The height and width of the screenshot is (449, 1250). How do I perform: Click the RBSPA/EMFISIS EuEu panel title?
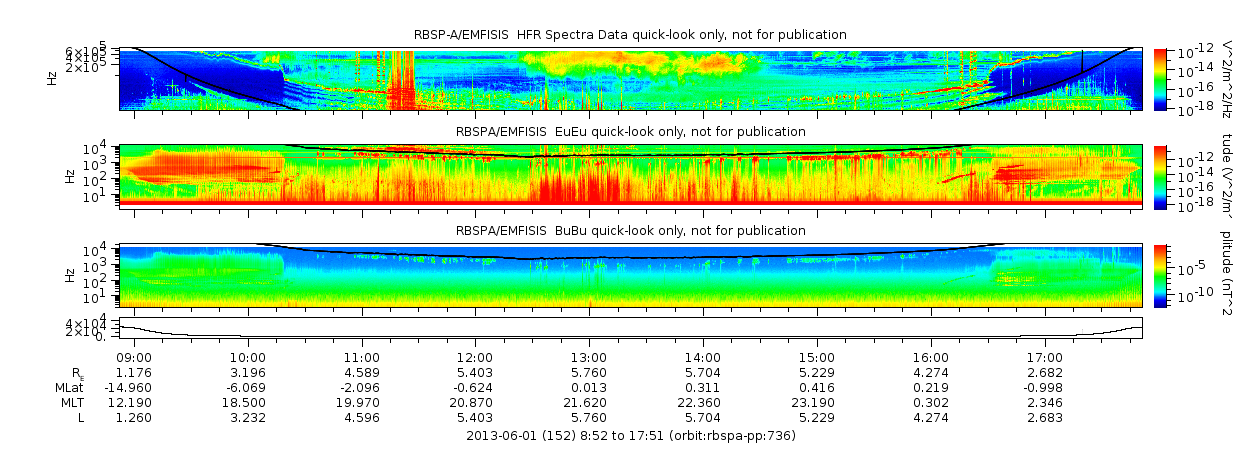click(x=630, y=132)
